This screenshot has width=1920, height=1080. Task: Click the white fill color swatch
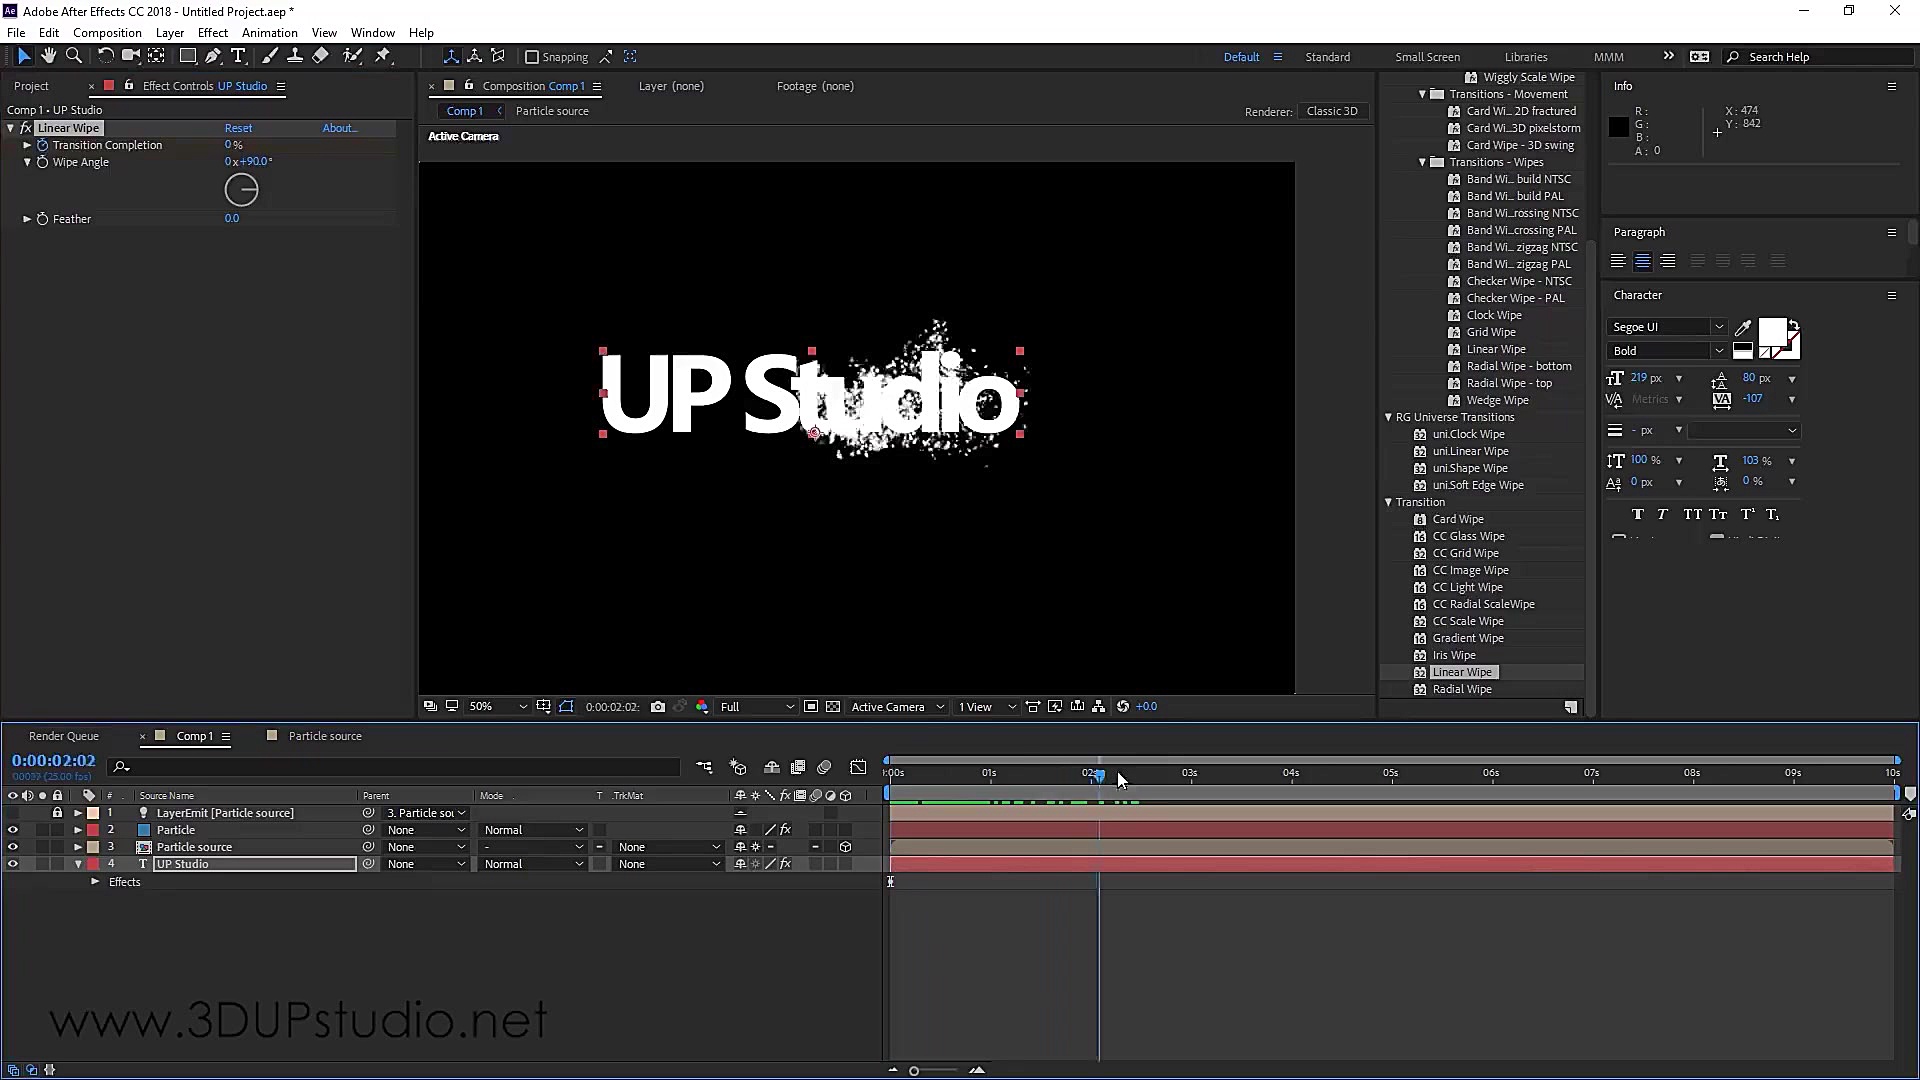(x=1771, y=331)
